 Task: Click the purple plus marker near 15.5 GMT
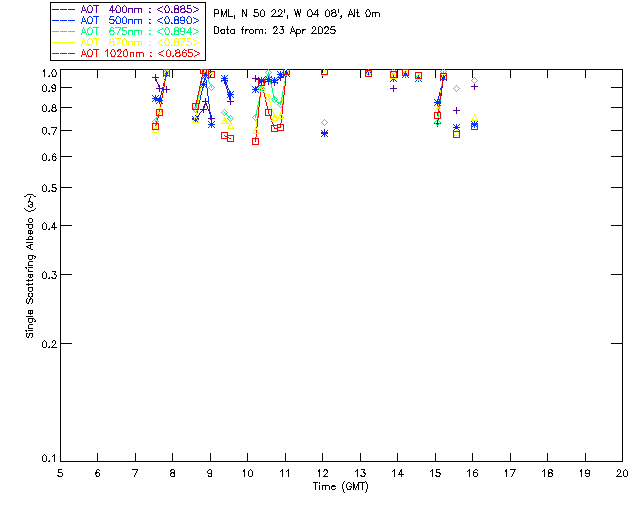point(457,111)
